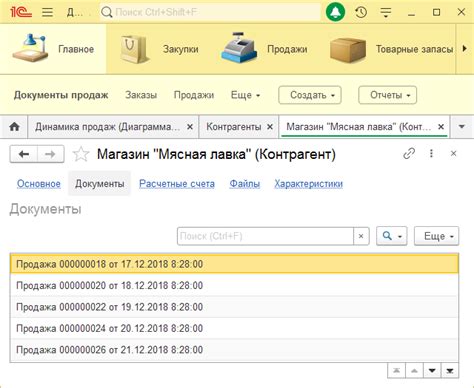Open the main menu hamburger icon
Screen dimensions: 474x388
click(x=47, y=12)
